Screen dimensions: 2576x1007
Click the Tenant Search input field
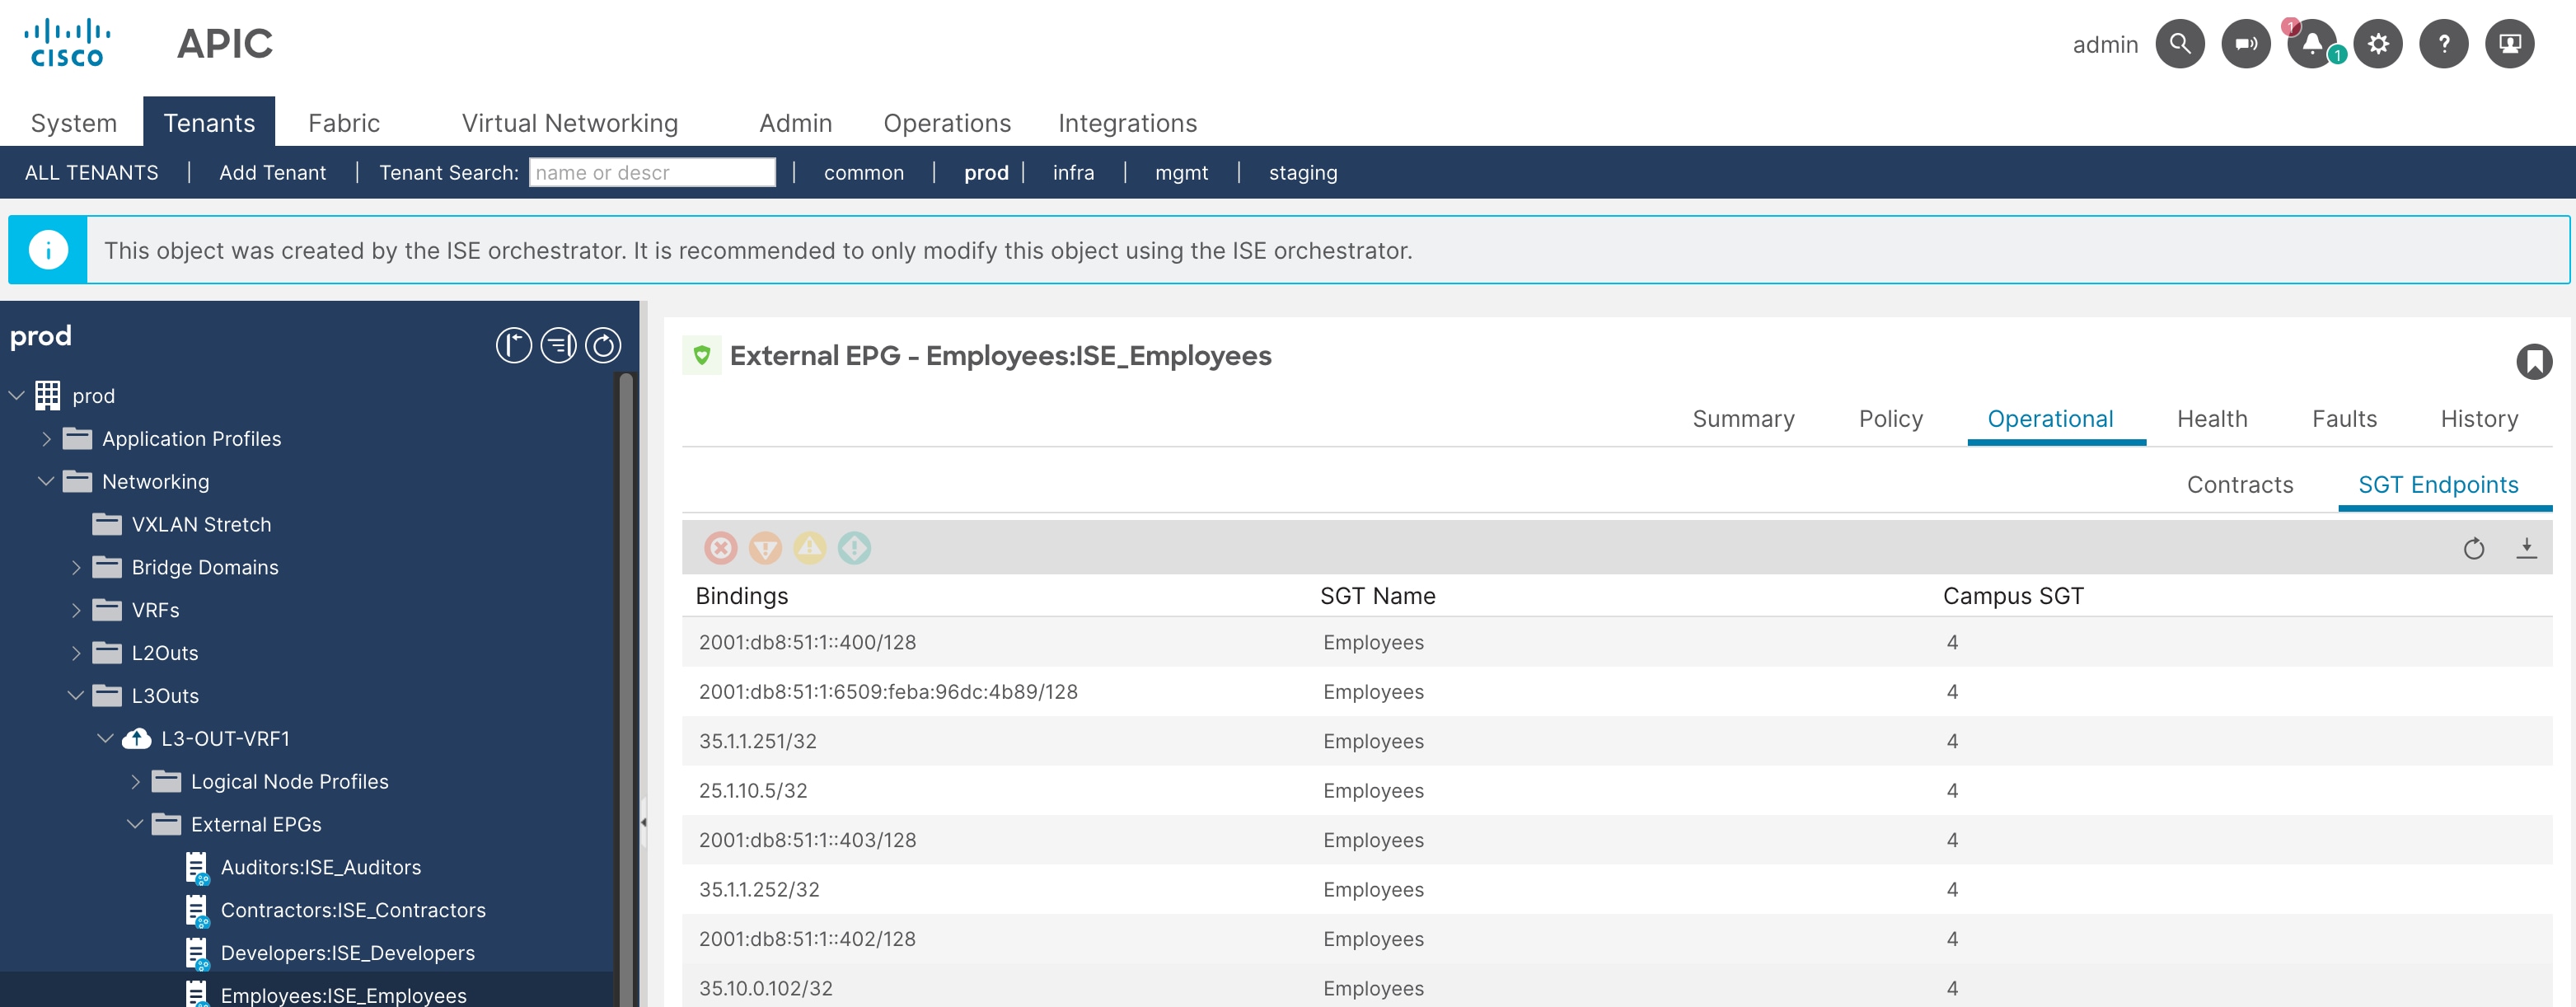(652, 173)
